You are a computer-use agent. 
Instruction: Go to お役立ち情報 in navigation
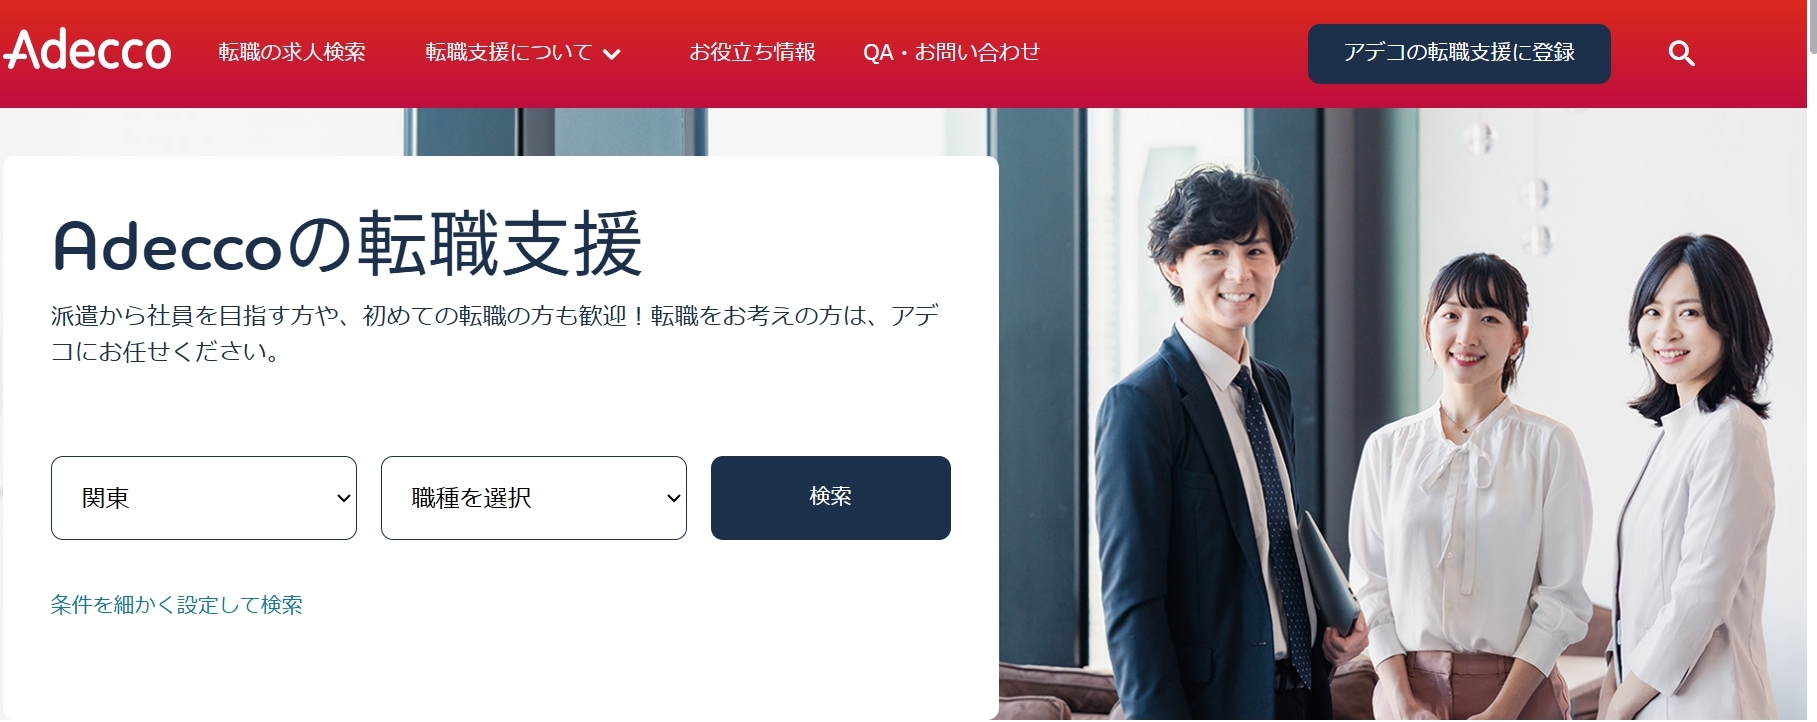[752, 52]
